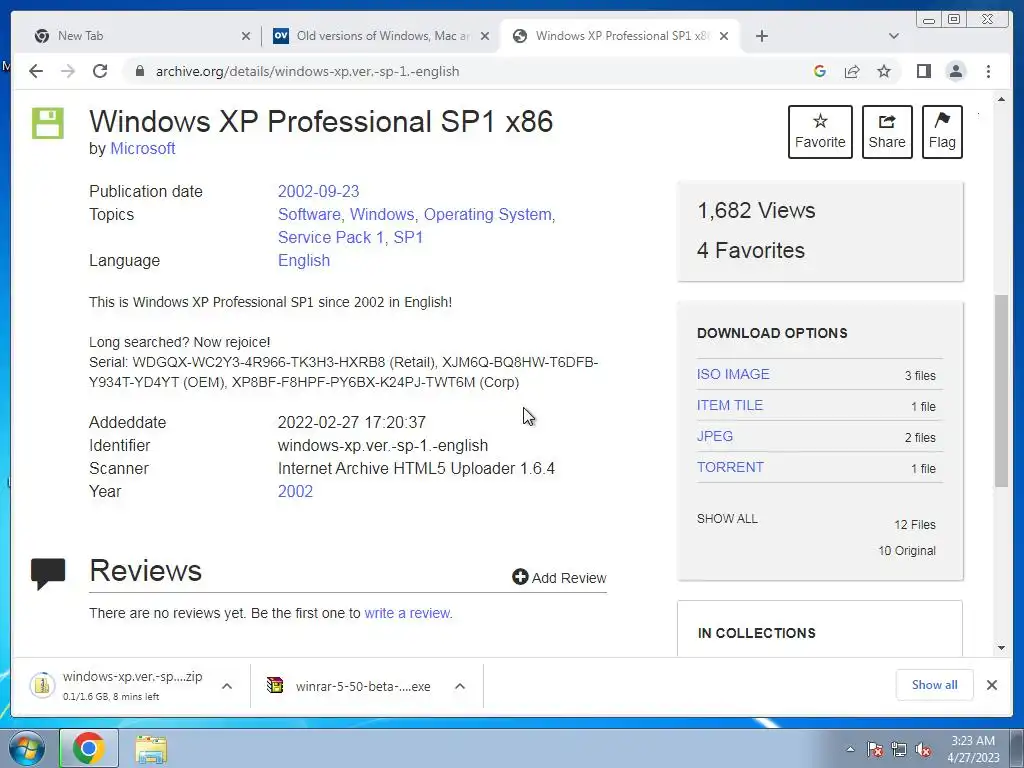Open the Service Pack 1 topic link

pos(330,237)
